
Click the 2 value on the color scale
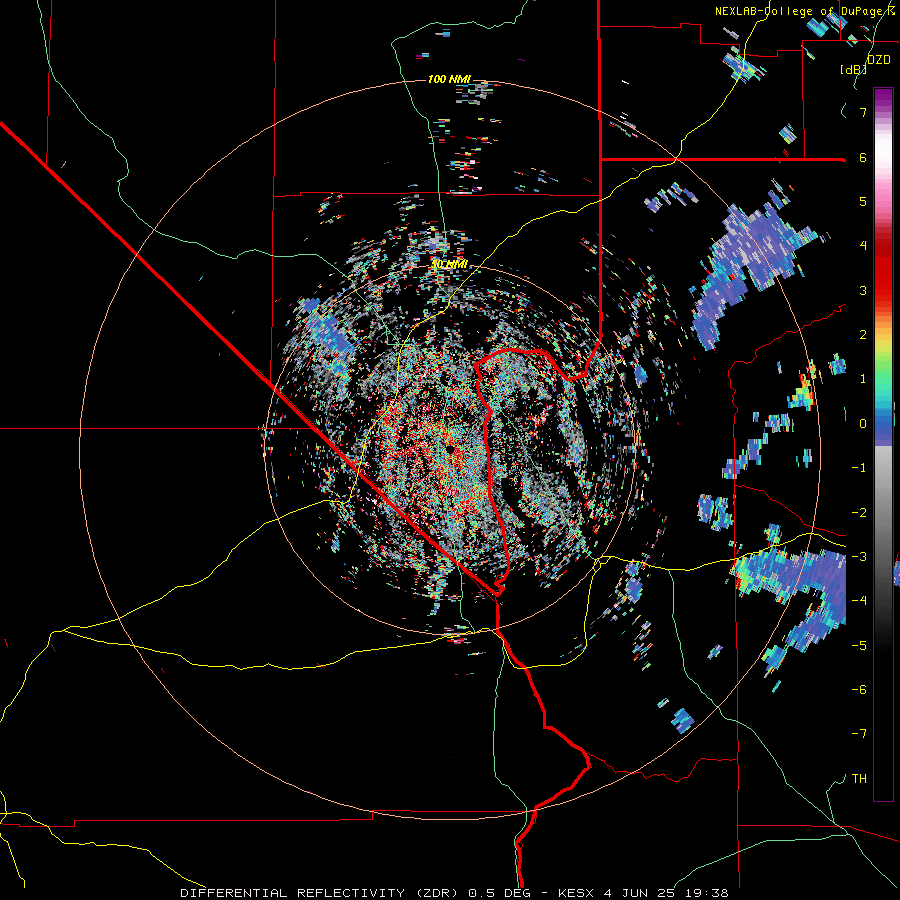click(863, 335)
